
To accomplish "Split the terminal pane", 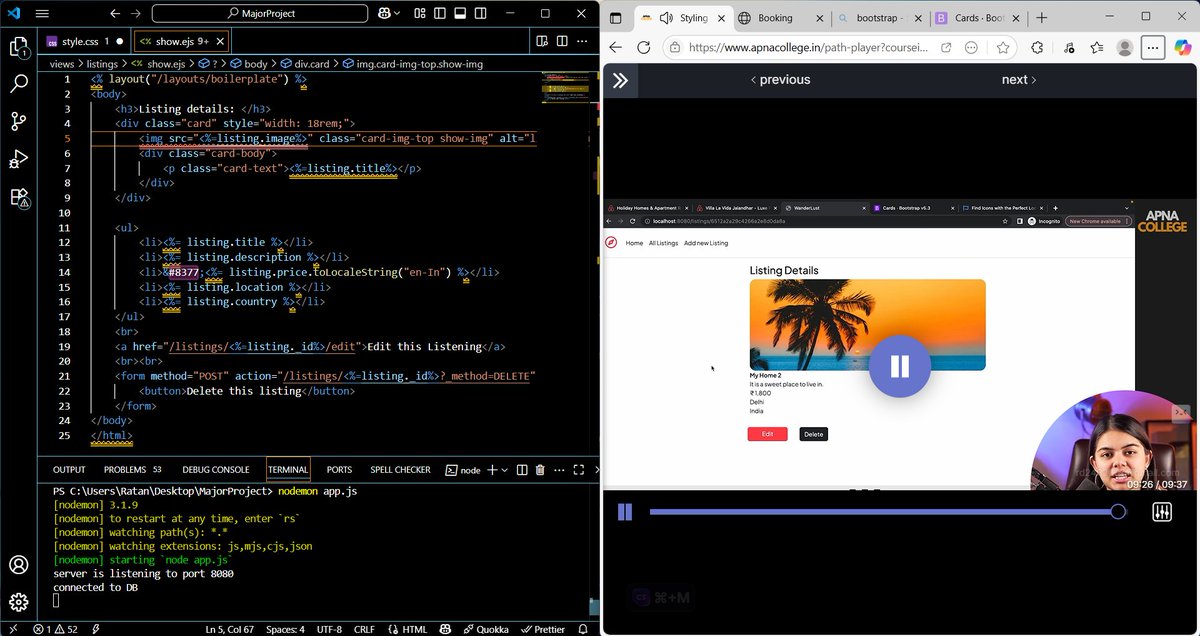I will [x=522, y=469].
